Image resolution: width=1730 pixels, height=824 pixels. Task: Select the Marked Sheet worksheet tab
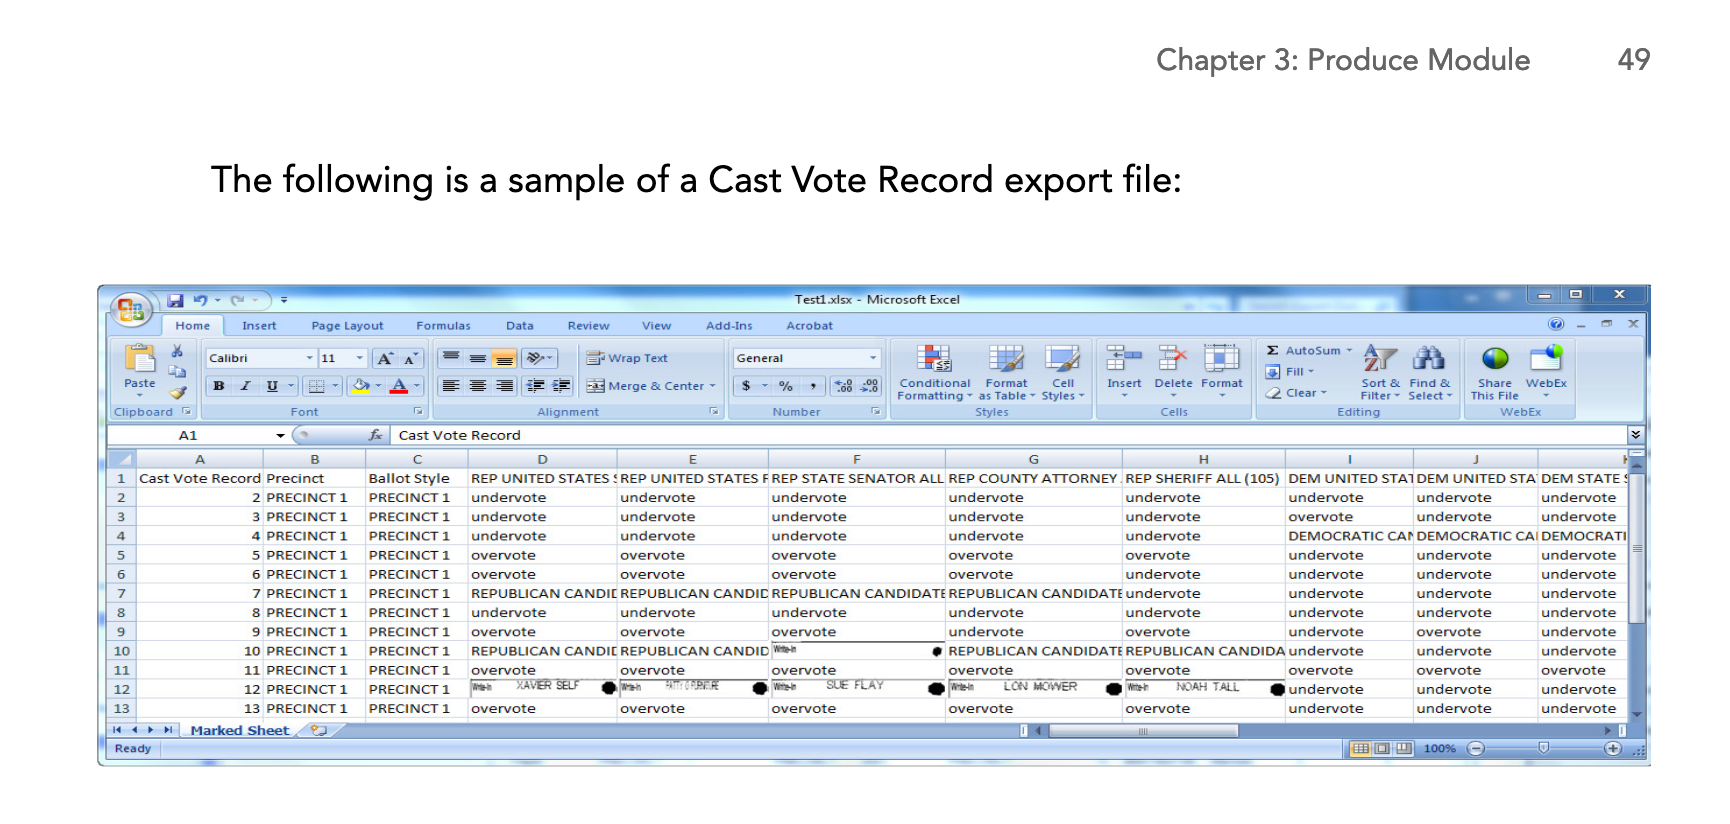239,731
